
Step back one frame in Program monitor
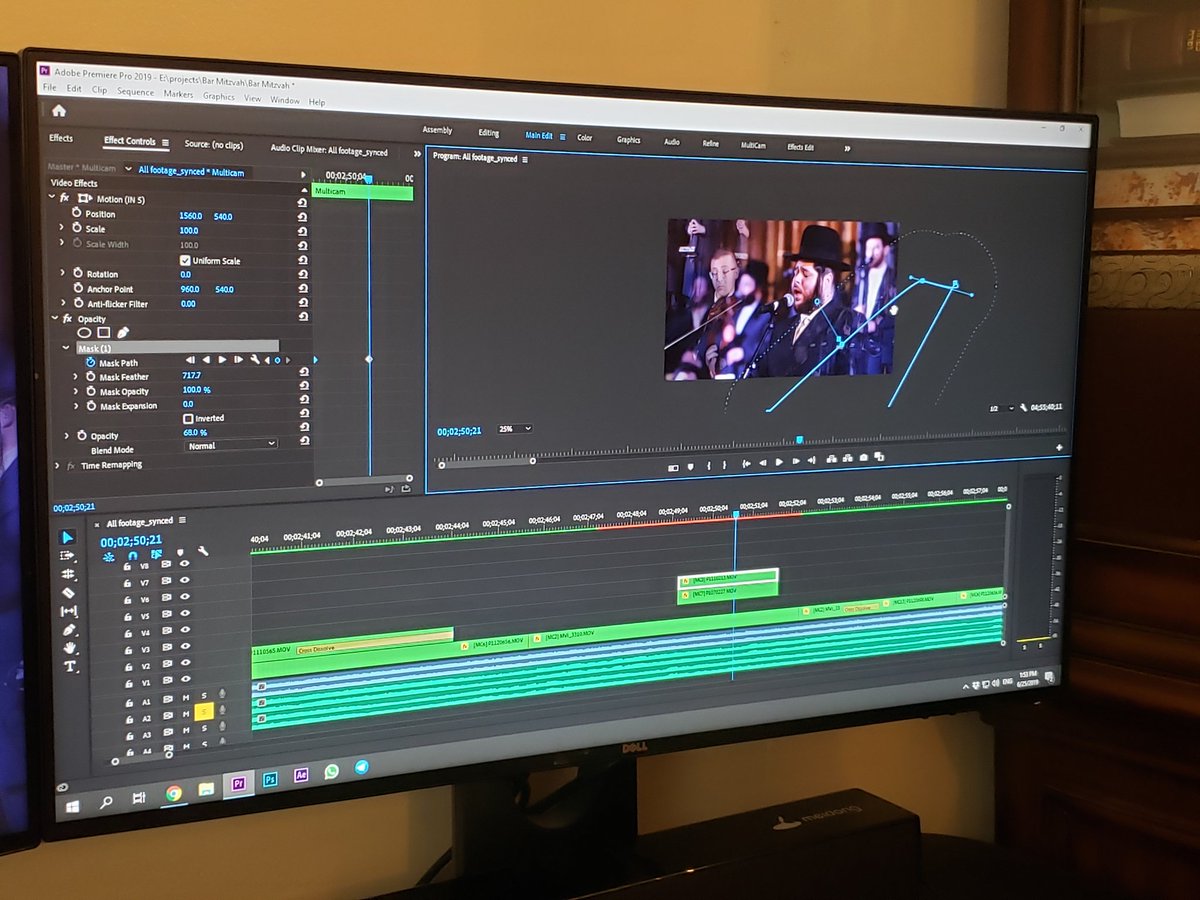point(762,462)
